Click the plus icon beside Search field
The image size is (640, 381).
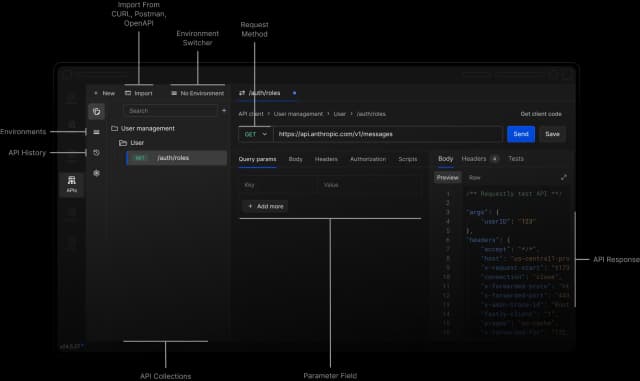[224, 110]
